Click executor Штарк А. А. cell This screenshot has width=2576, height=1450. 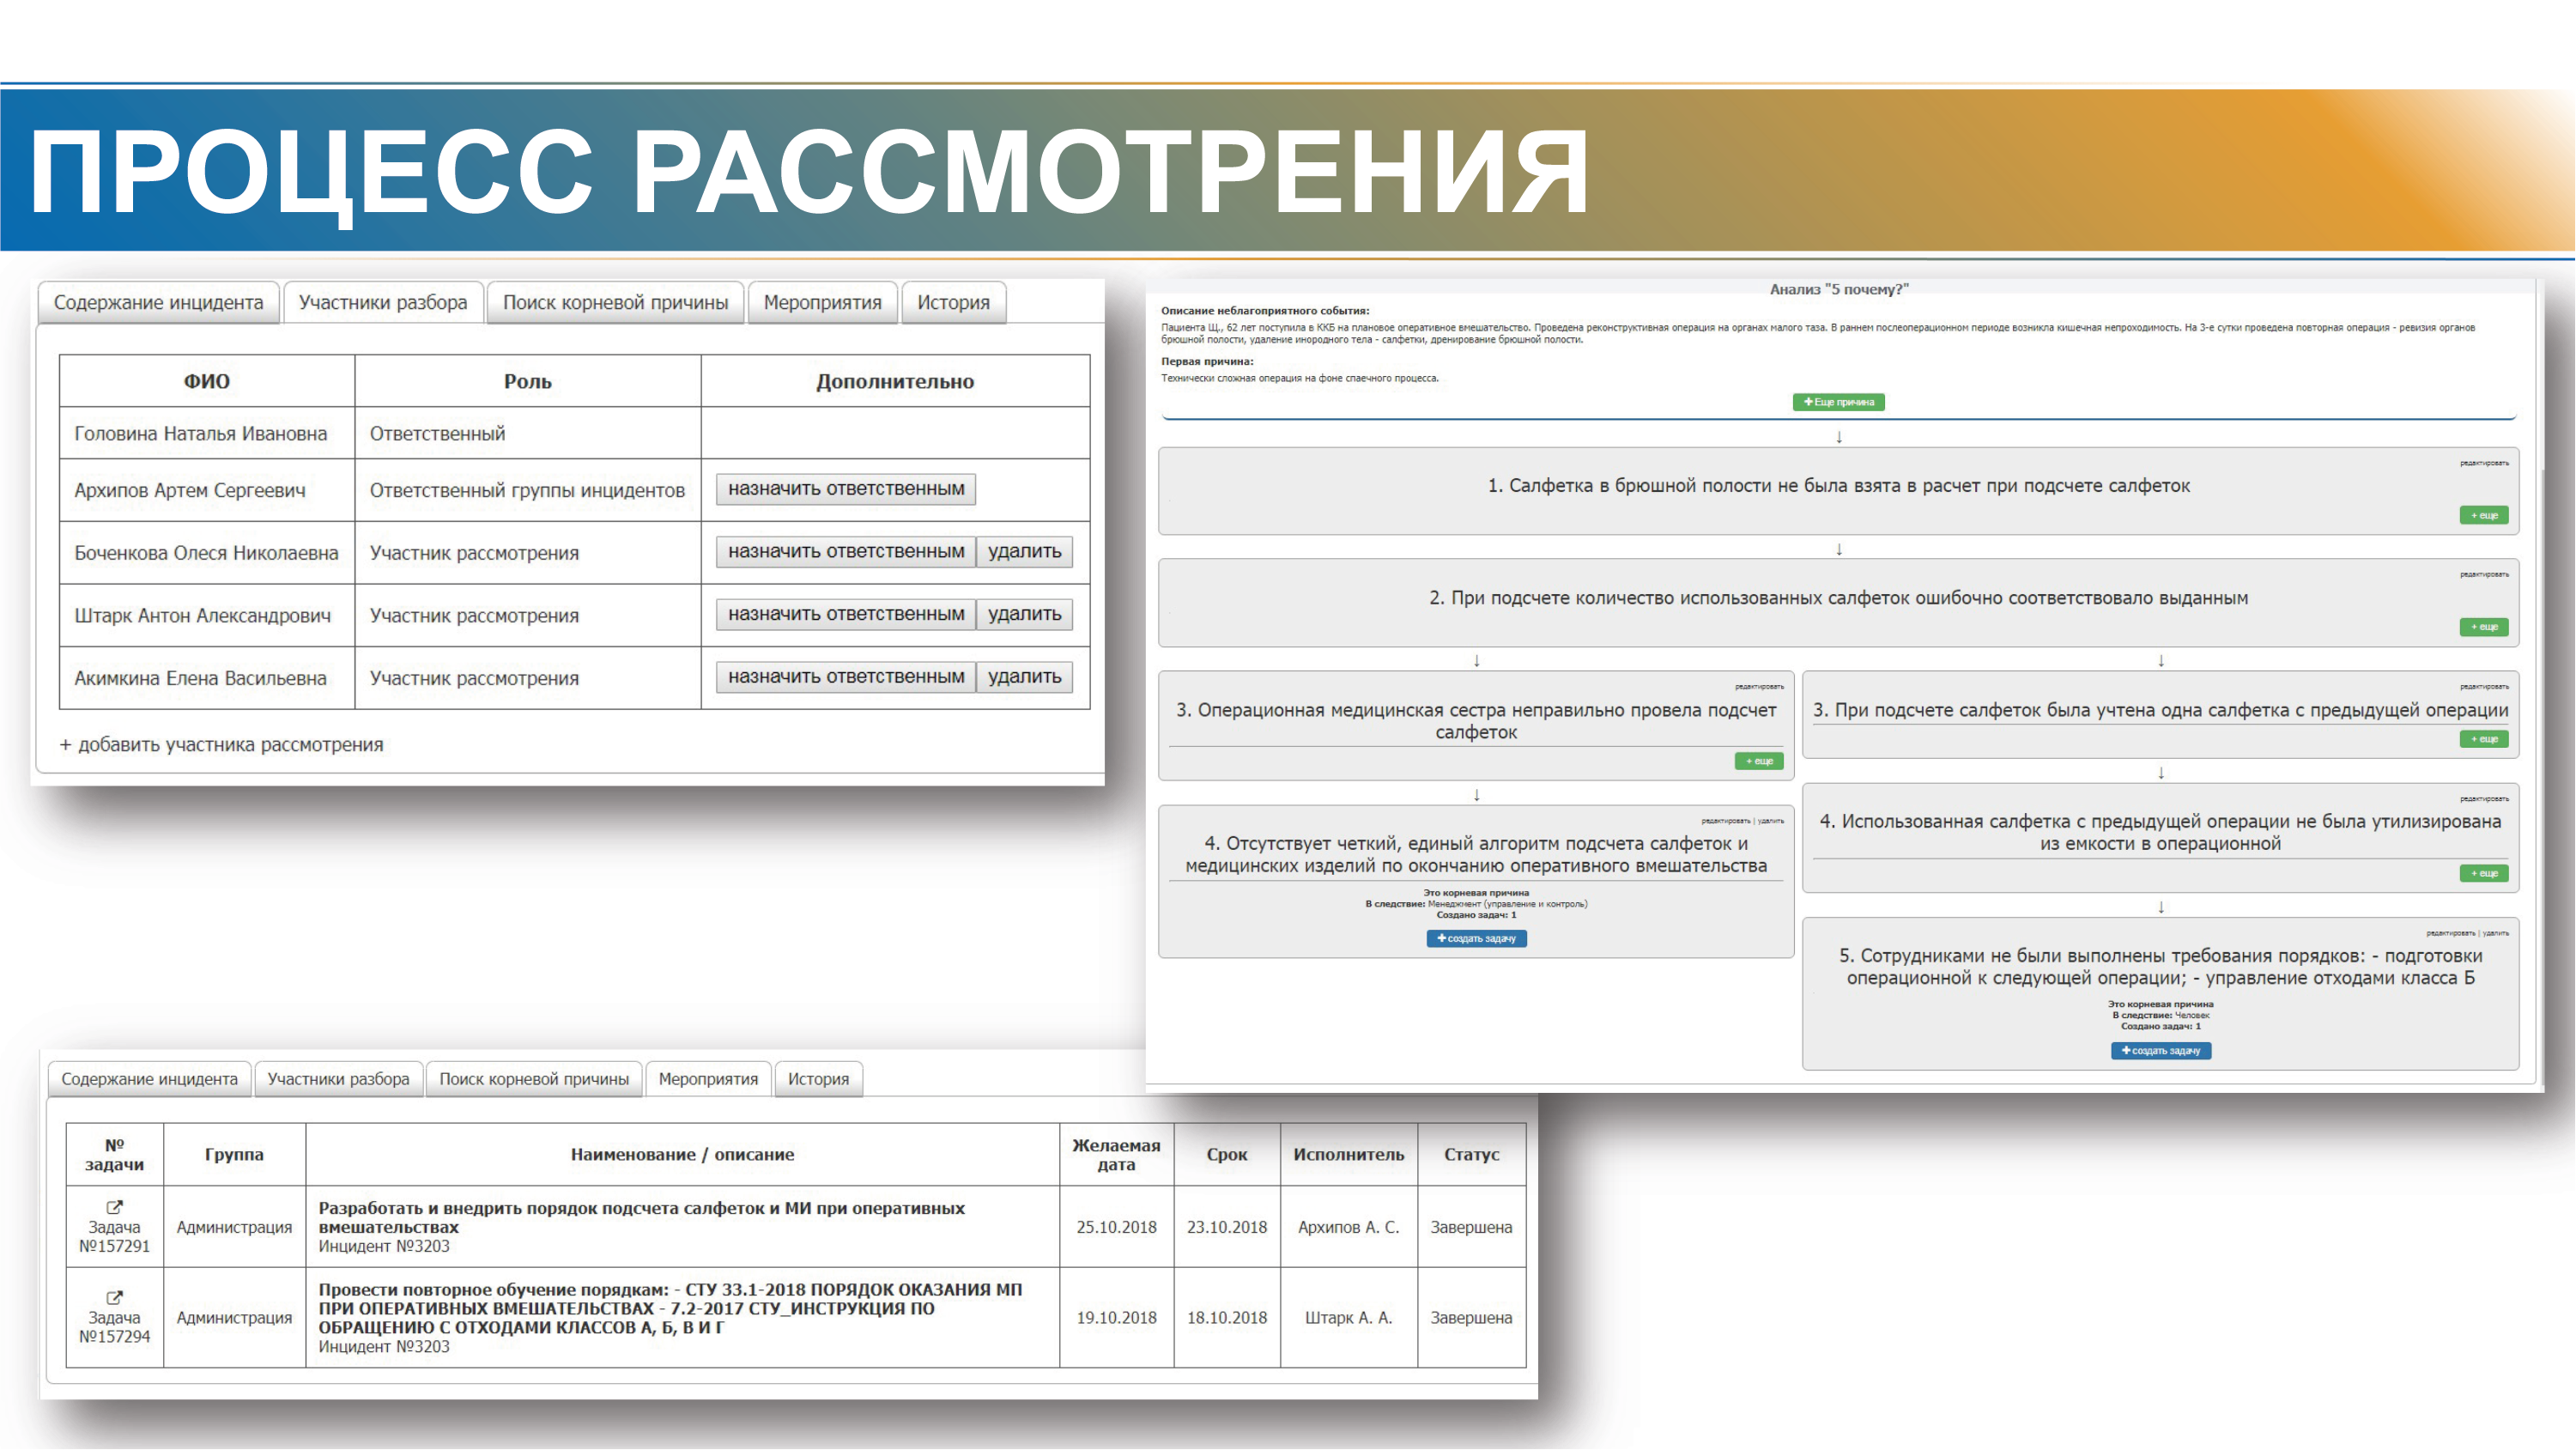1348,1318
